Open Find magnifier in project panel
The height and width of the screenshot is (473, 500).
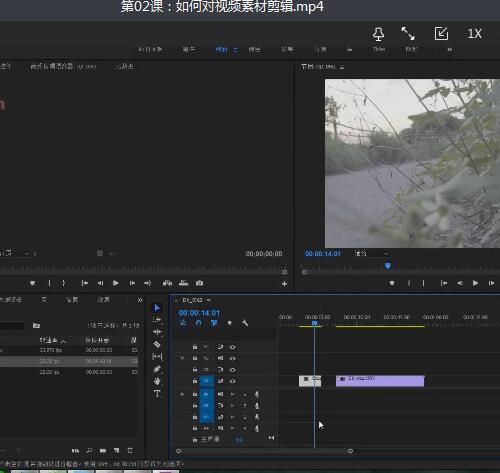[89, 450]
